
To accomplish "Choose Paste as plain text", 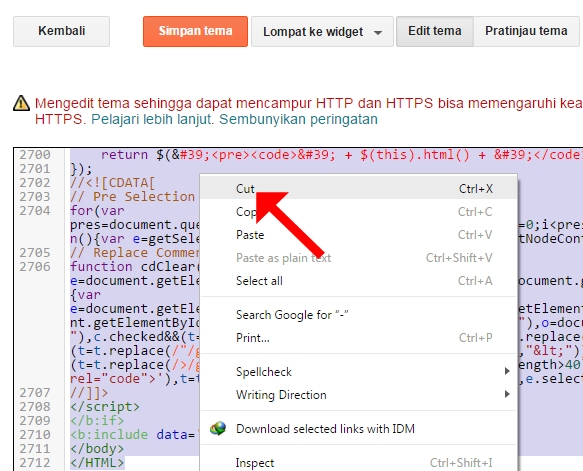I will point(359,258).
